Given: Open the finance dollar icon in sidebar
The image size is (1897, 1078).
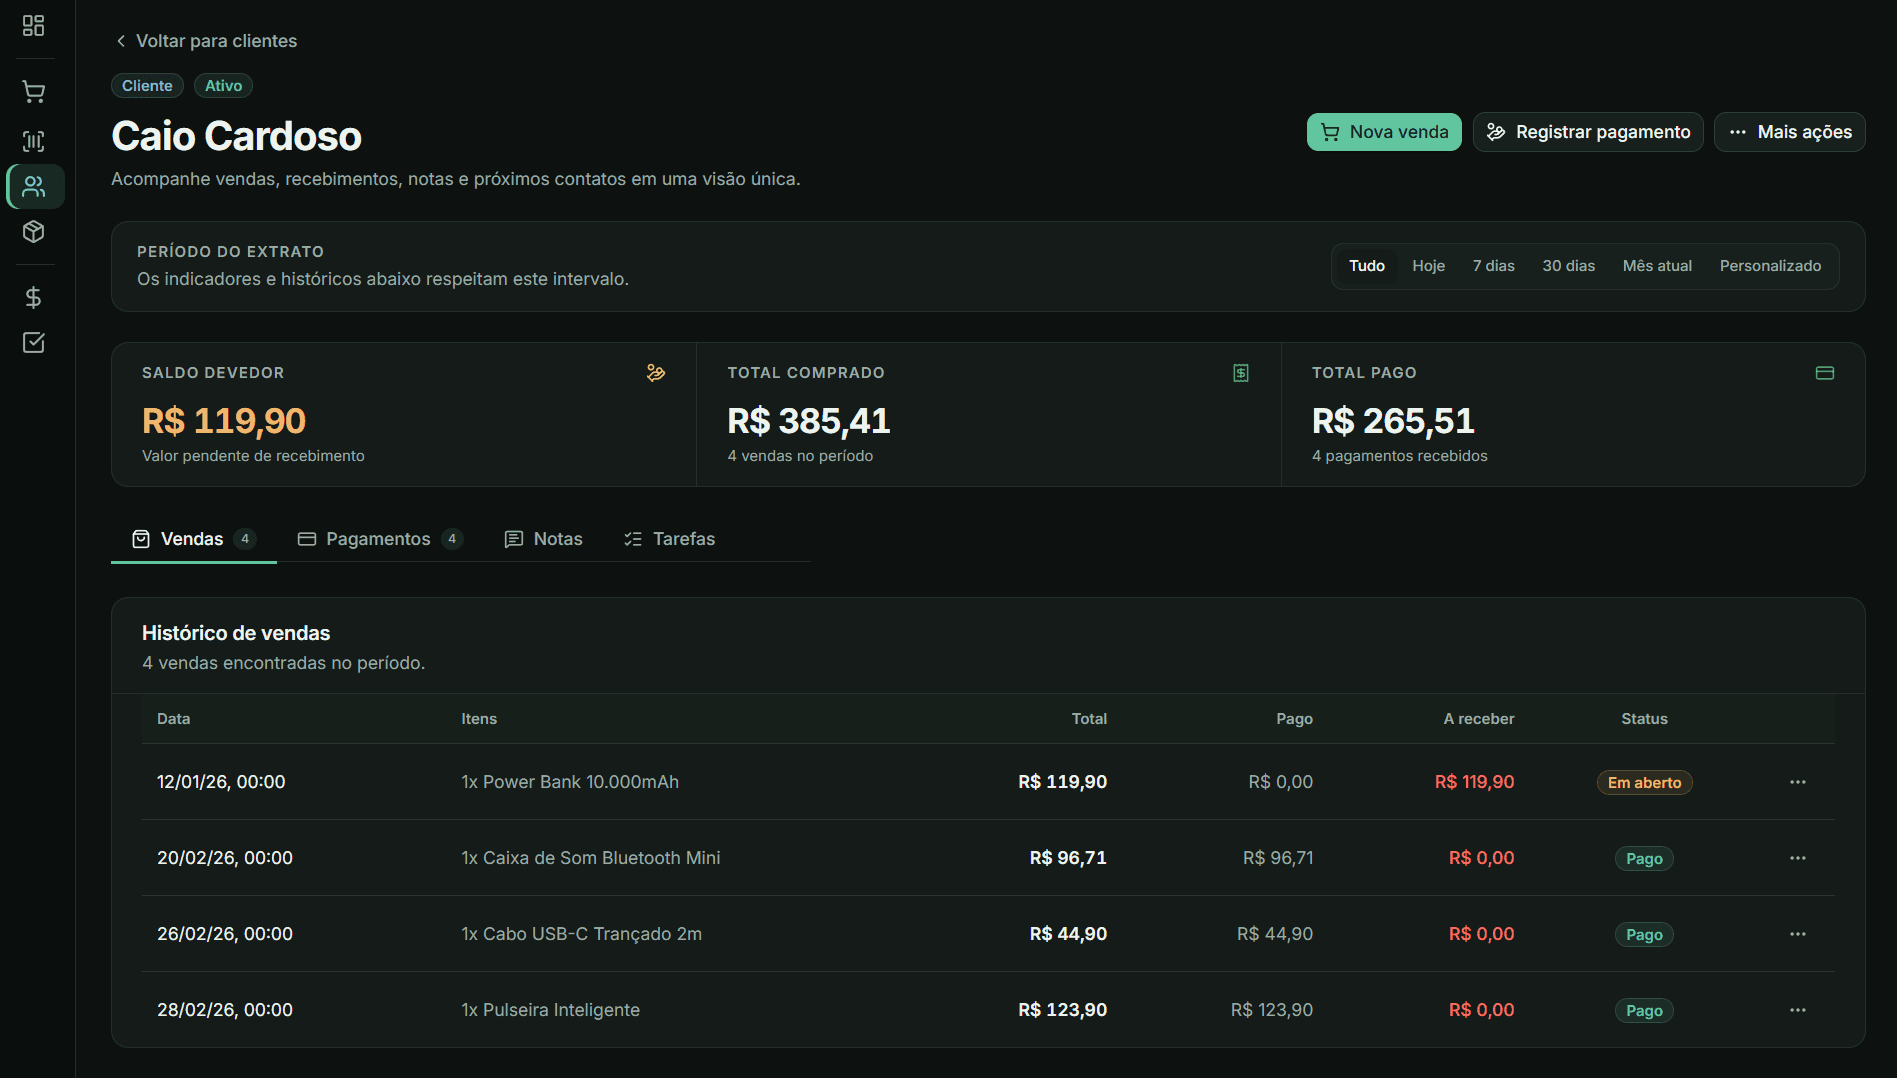Looking at the screenshot, I should 34,297.
